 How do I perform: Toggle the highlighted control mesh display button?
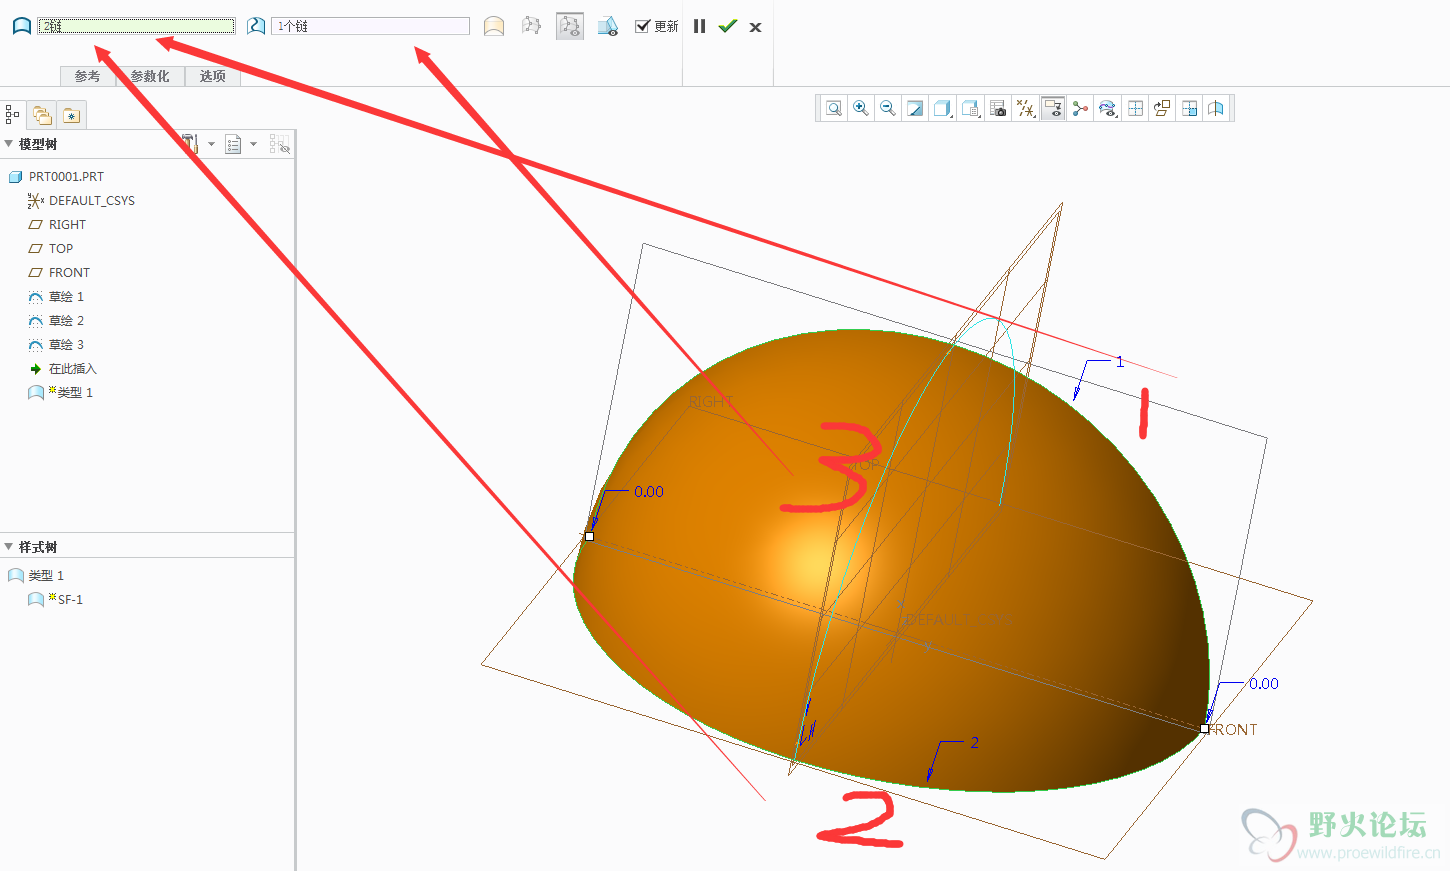coord(569,26)
